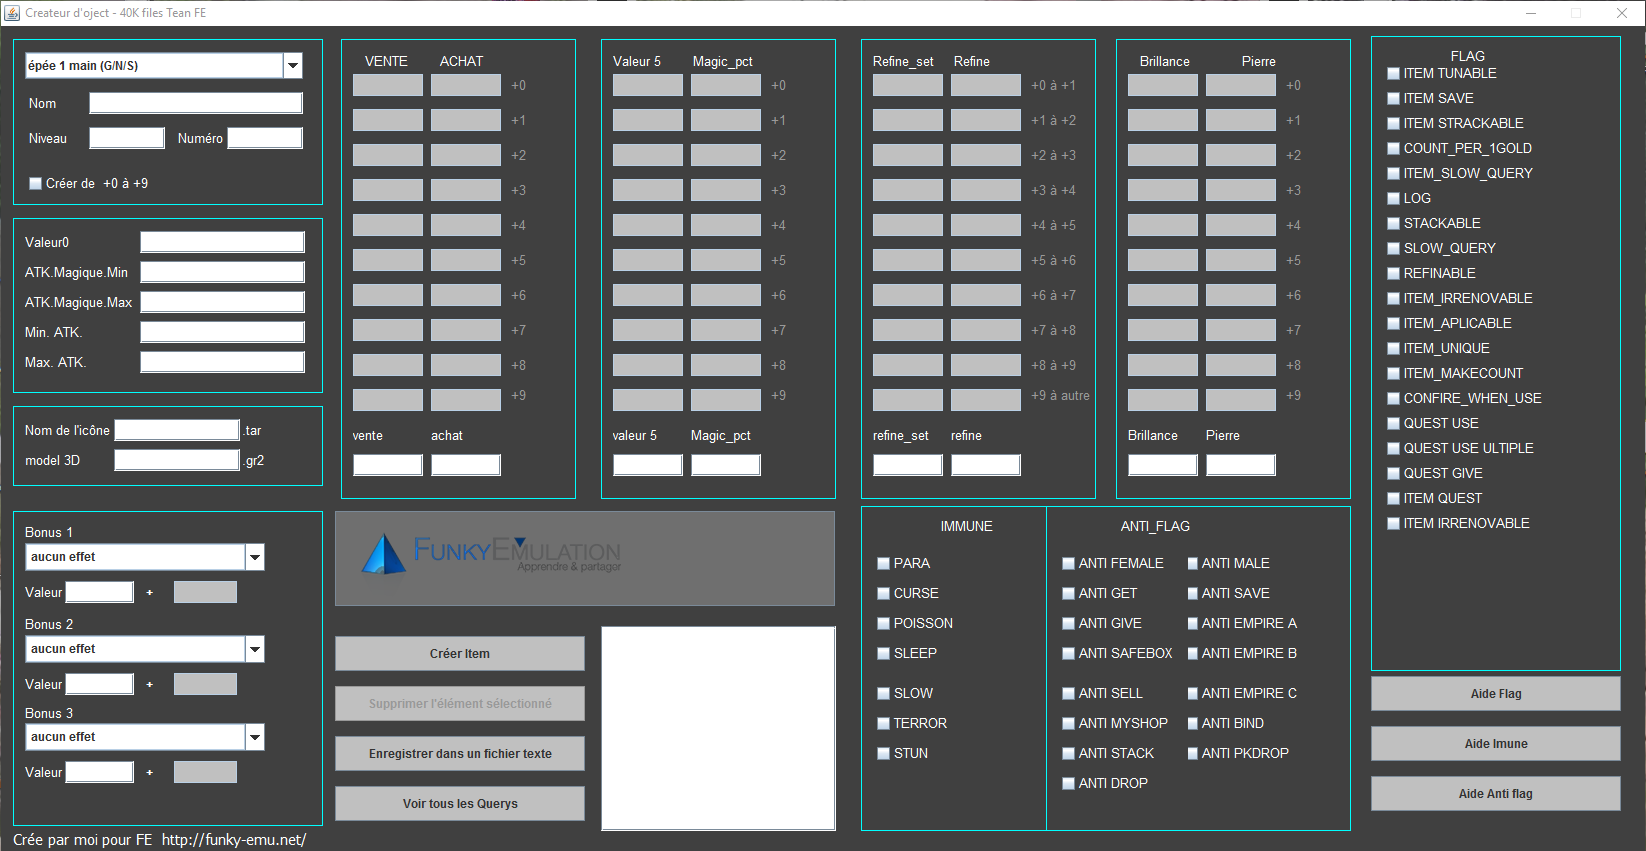Open Voir tous les Querys
Viewport: 1646px width, 851px height.
[x=460, y=804]
